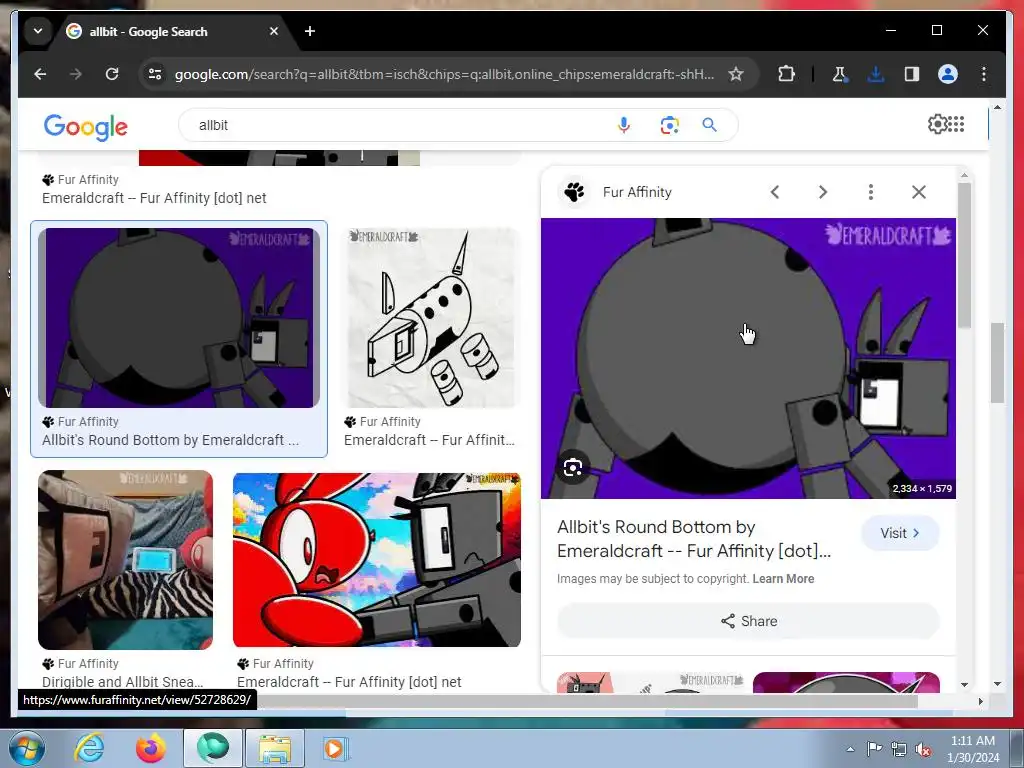Open the Chrome Labs flask icon
1024x768 pixels.
click(840, 74)
